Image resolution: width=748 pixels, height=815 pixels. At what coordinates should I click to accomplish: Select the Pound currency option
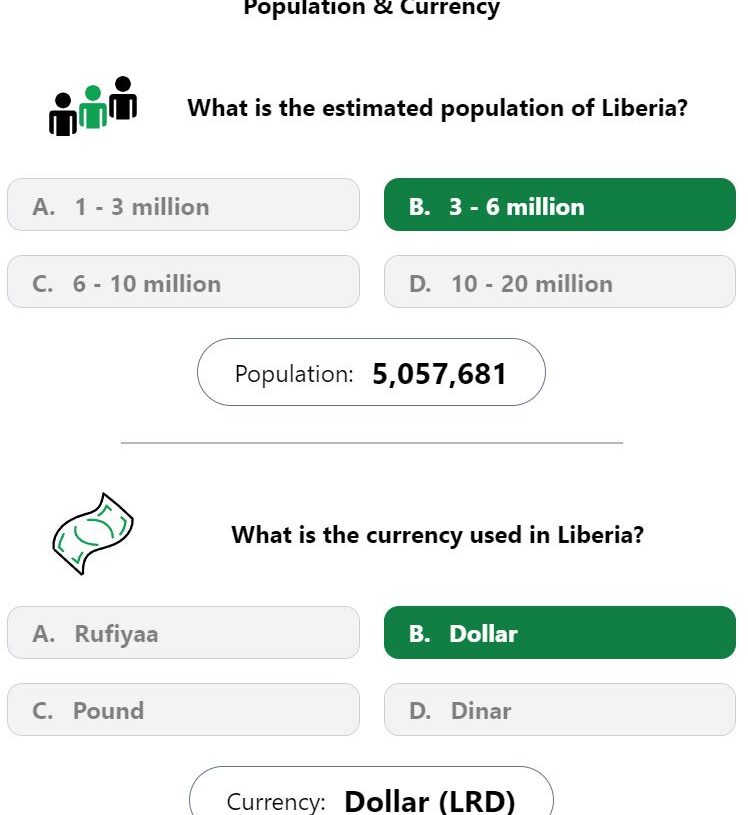pyautogui.click(x=183, y=709)
